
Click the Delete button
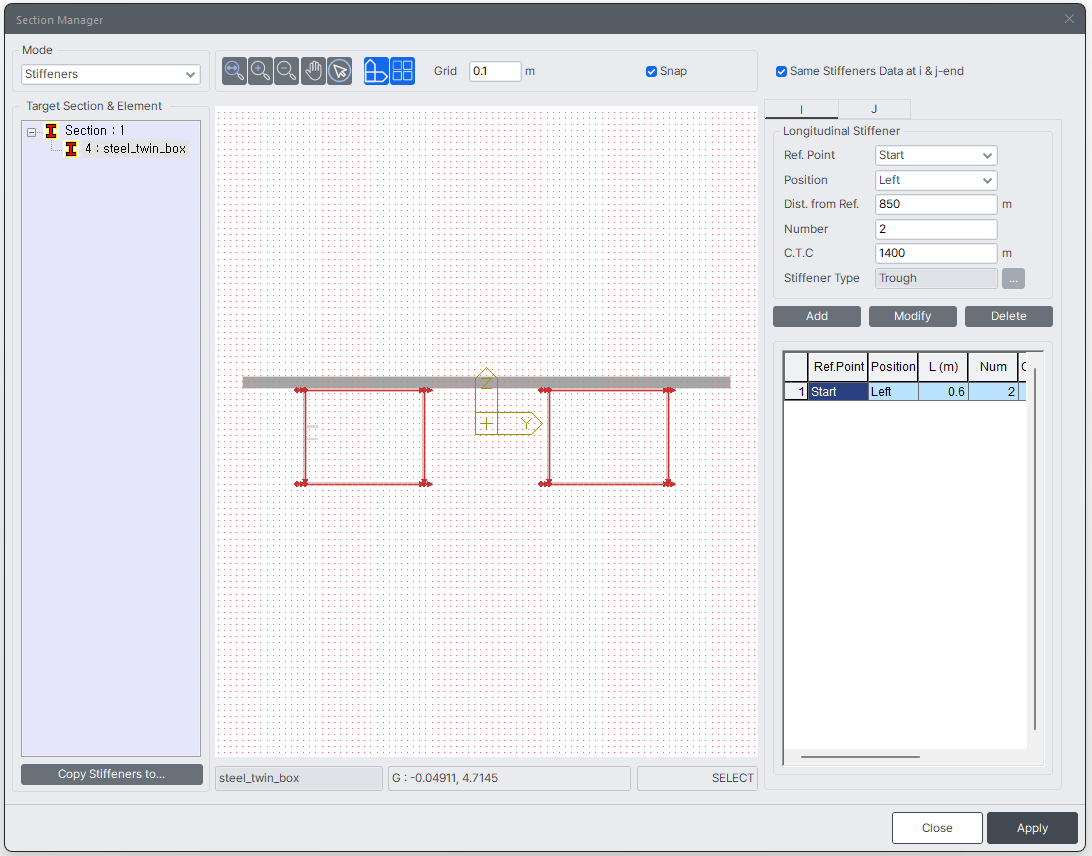1008,316
